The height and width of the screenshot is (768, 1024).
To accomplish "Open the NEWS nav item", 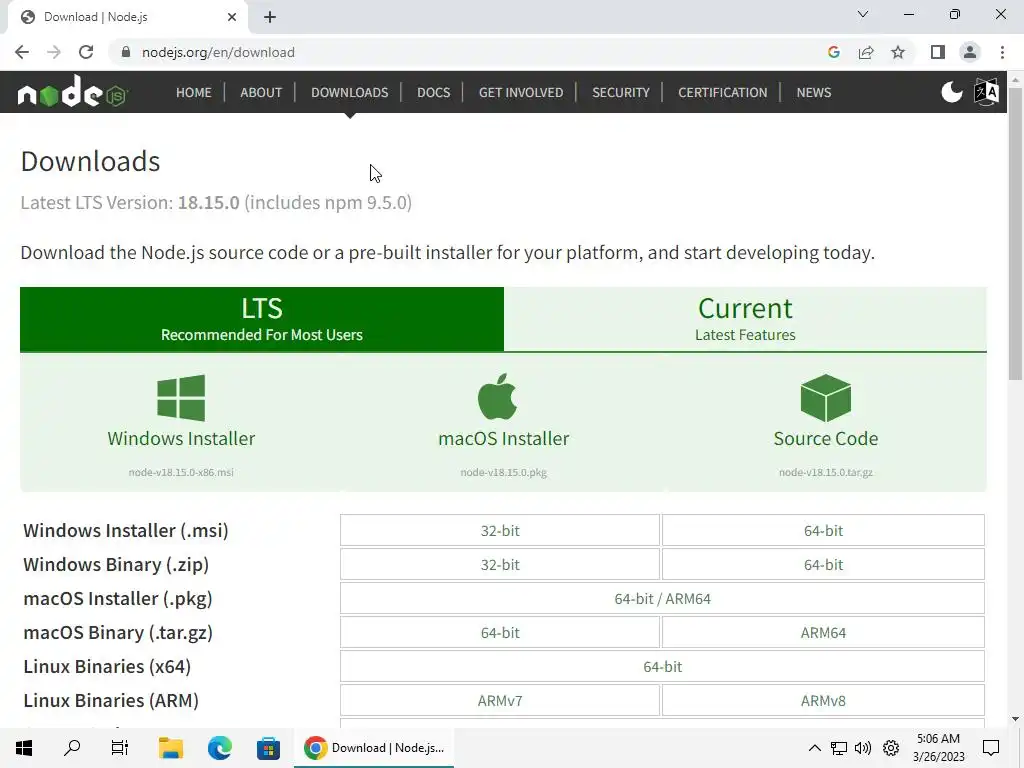I will point(814,92).
